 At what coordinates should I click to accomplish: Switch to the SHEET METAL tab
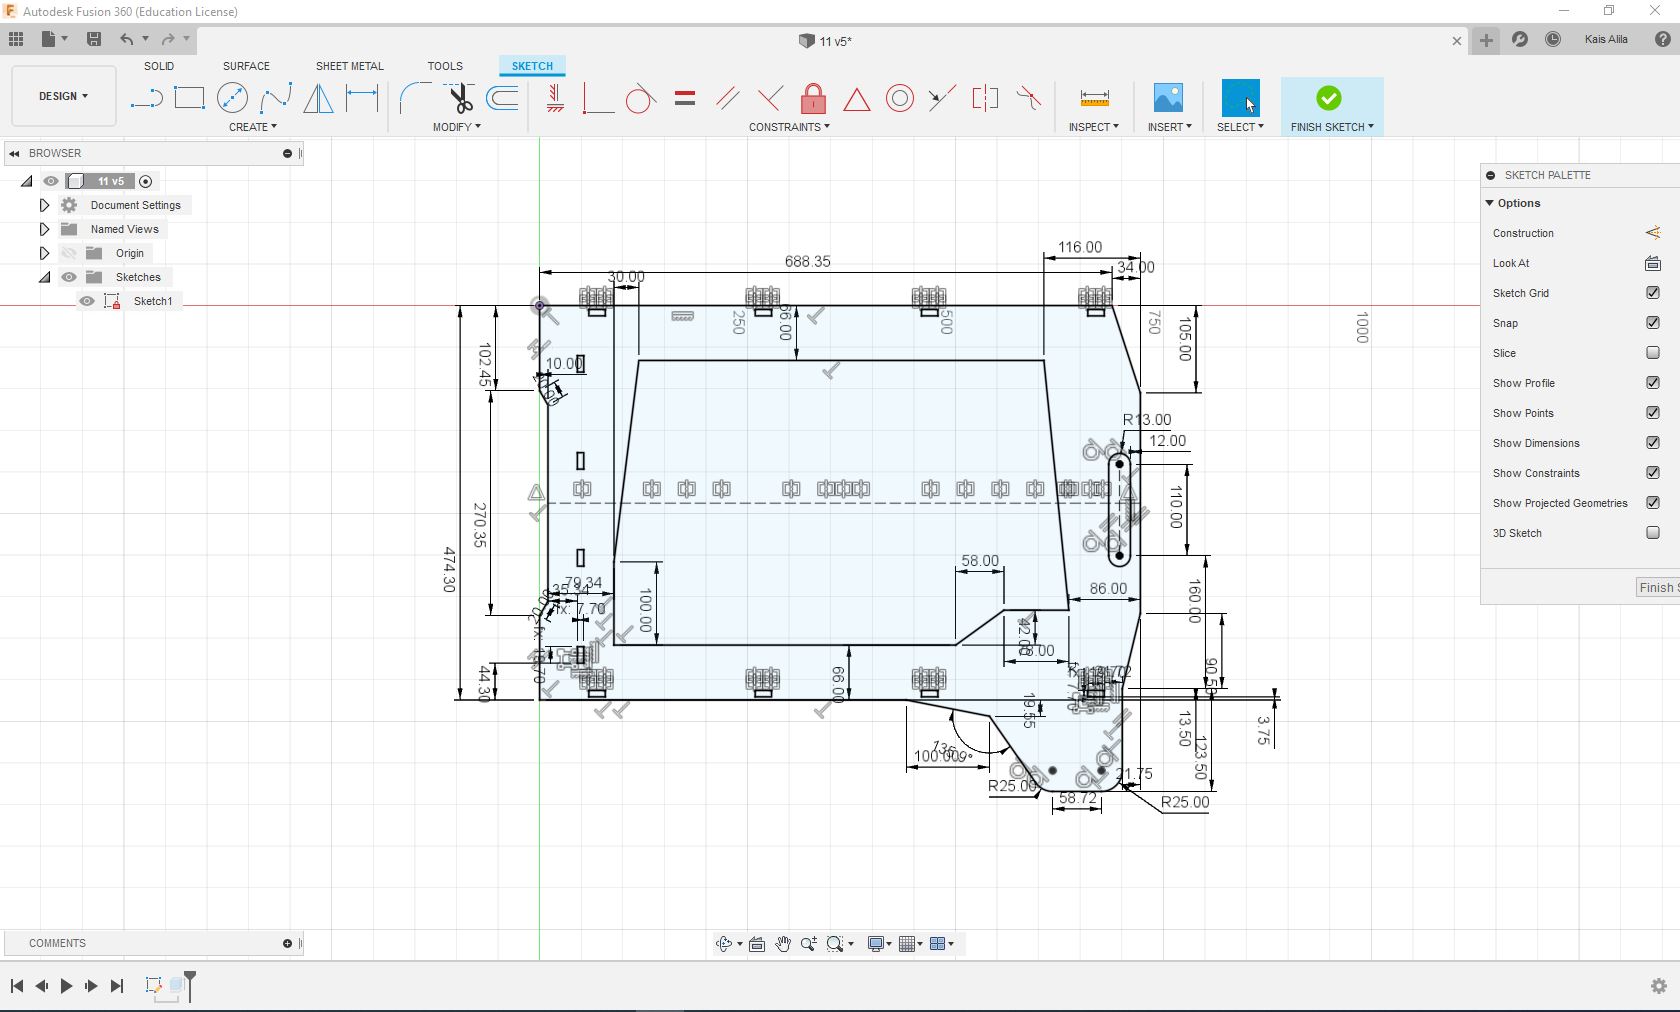349,66
